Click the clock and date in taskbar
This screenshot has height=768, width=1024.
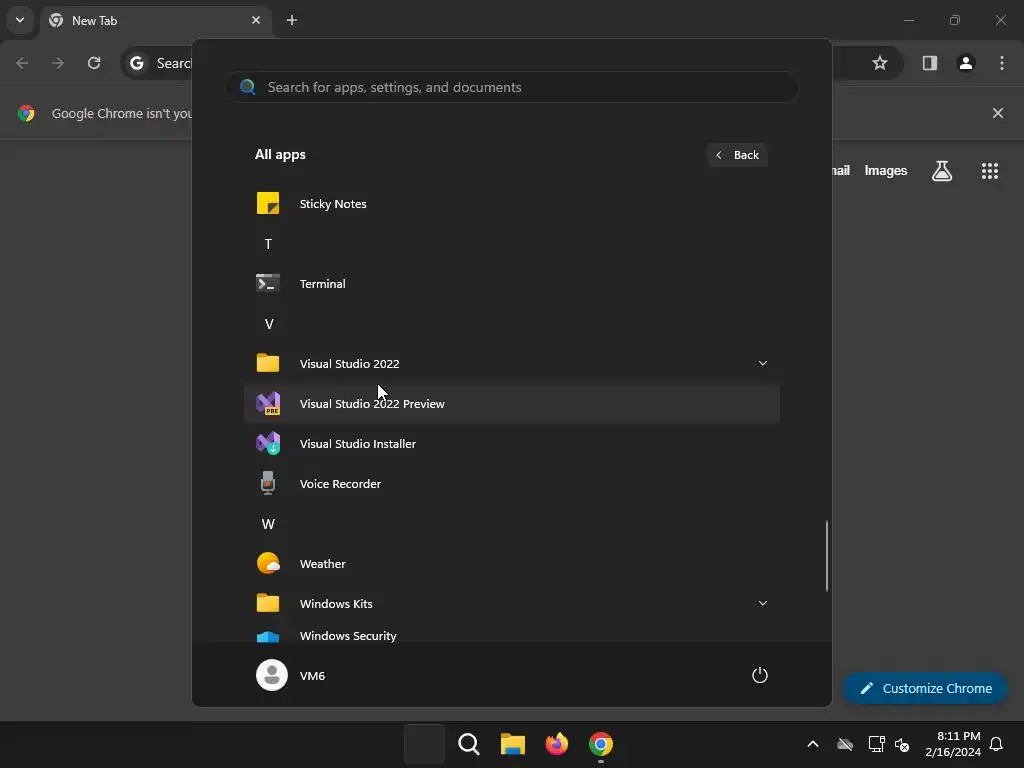pos(952,744)
